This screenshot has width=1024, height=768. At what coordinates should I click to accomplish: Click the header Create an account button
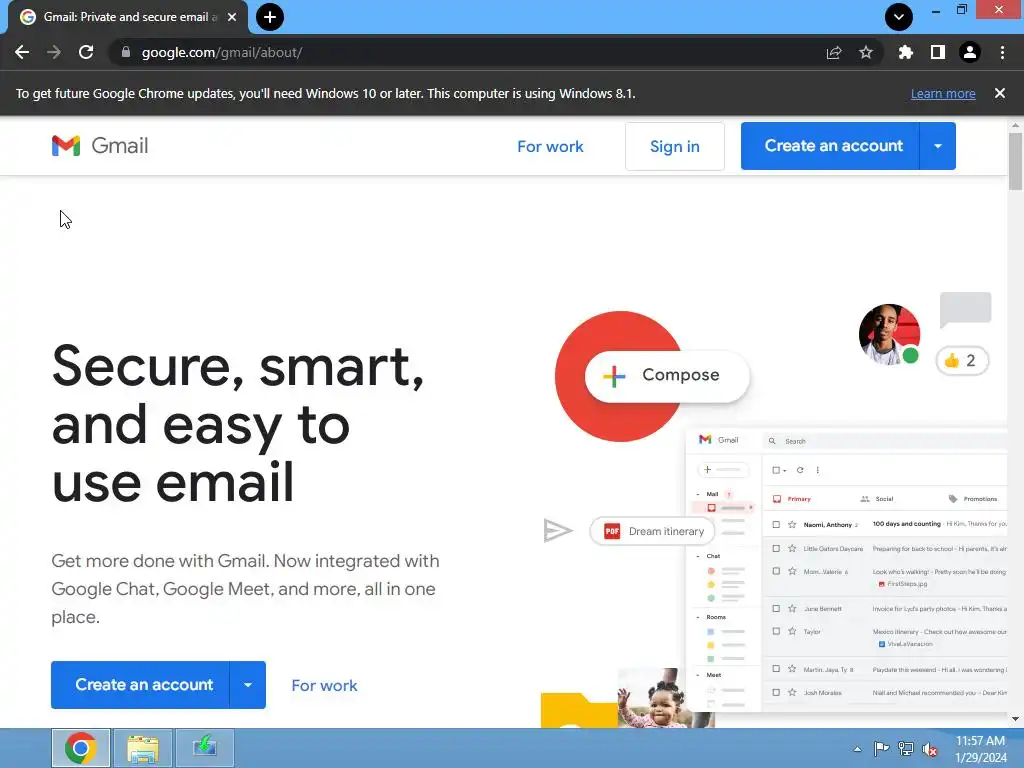(830, 146)
